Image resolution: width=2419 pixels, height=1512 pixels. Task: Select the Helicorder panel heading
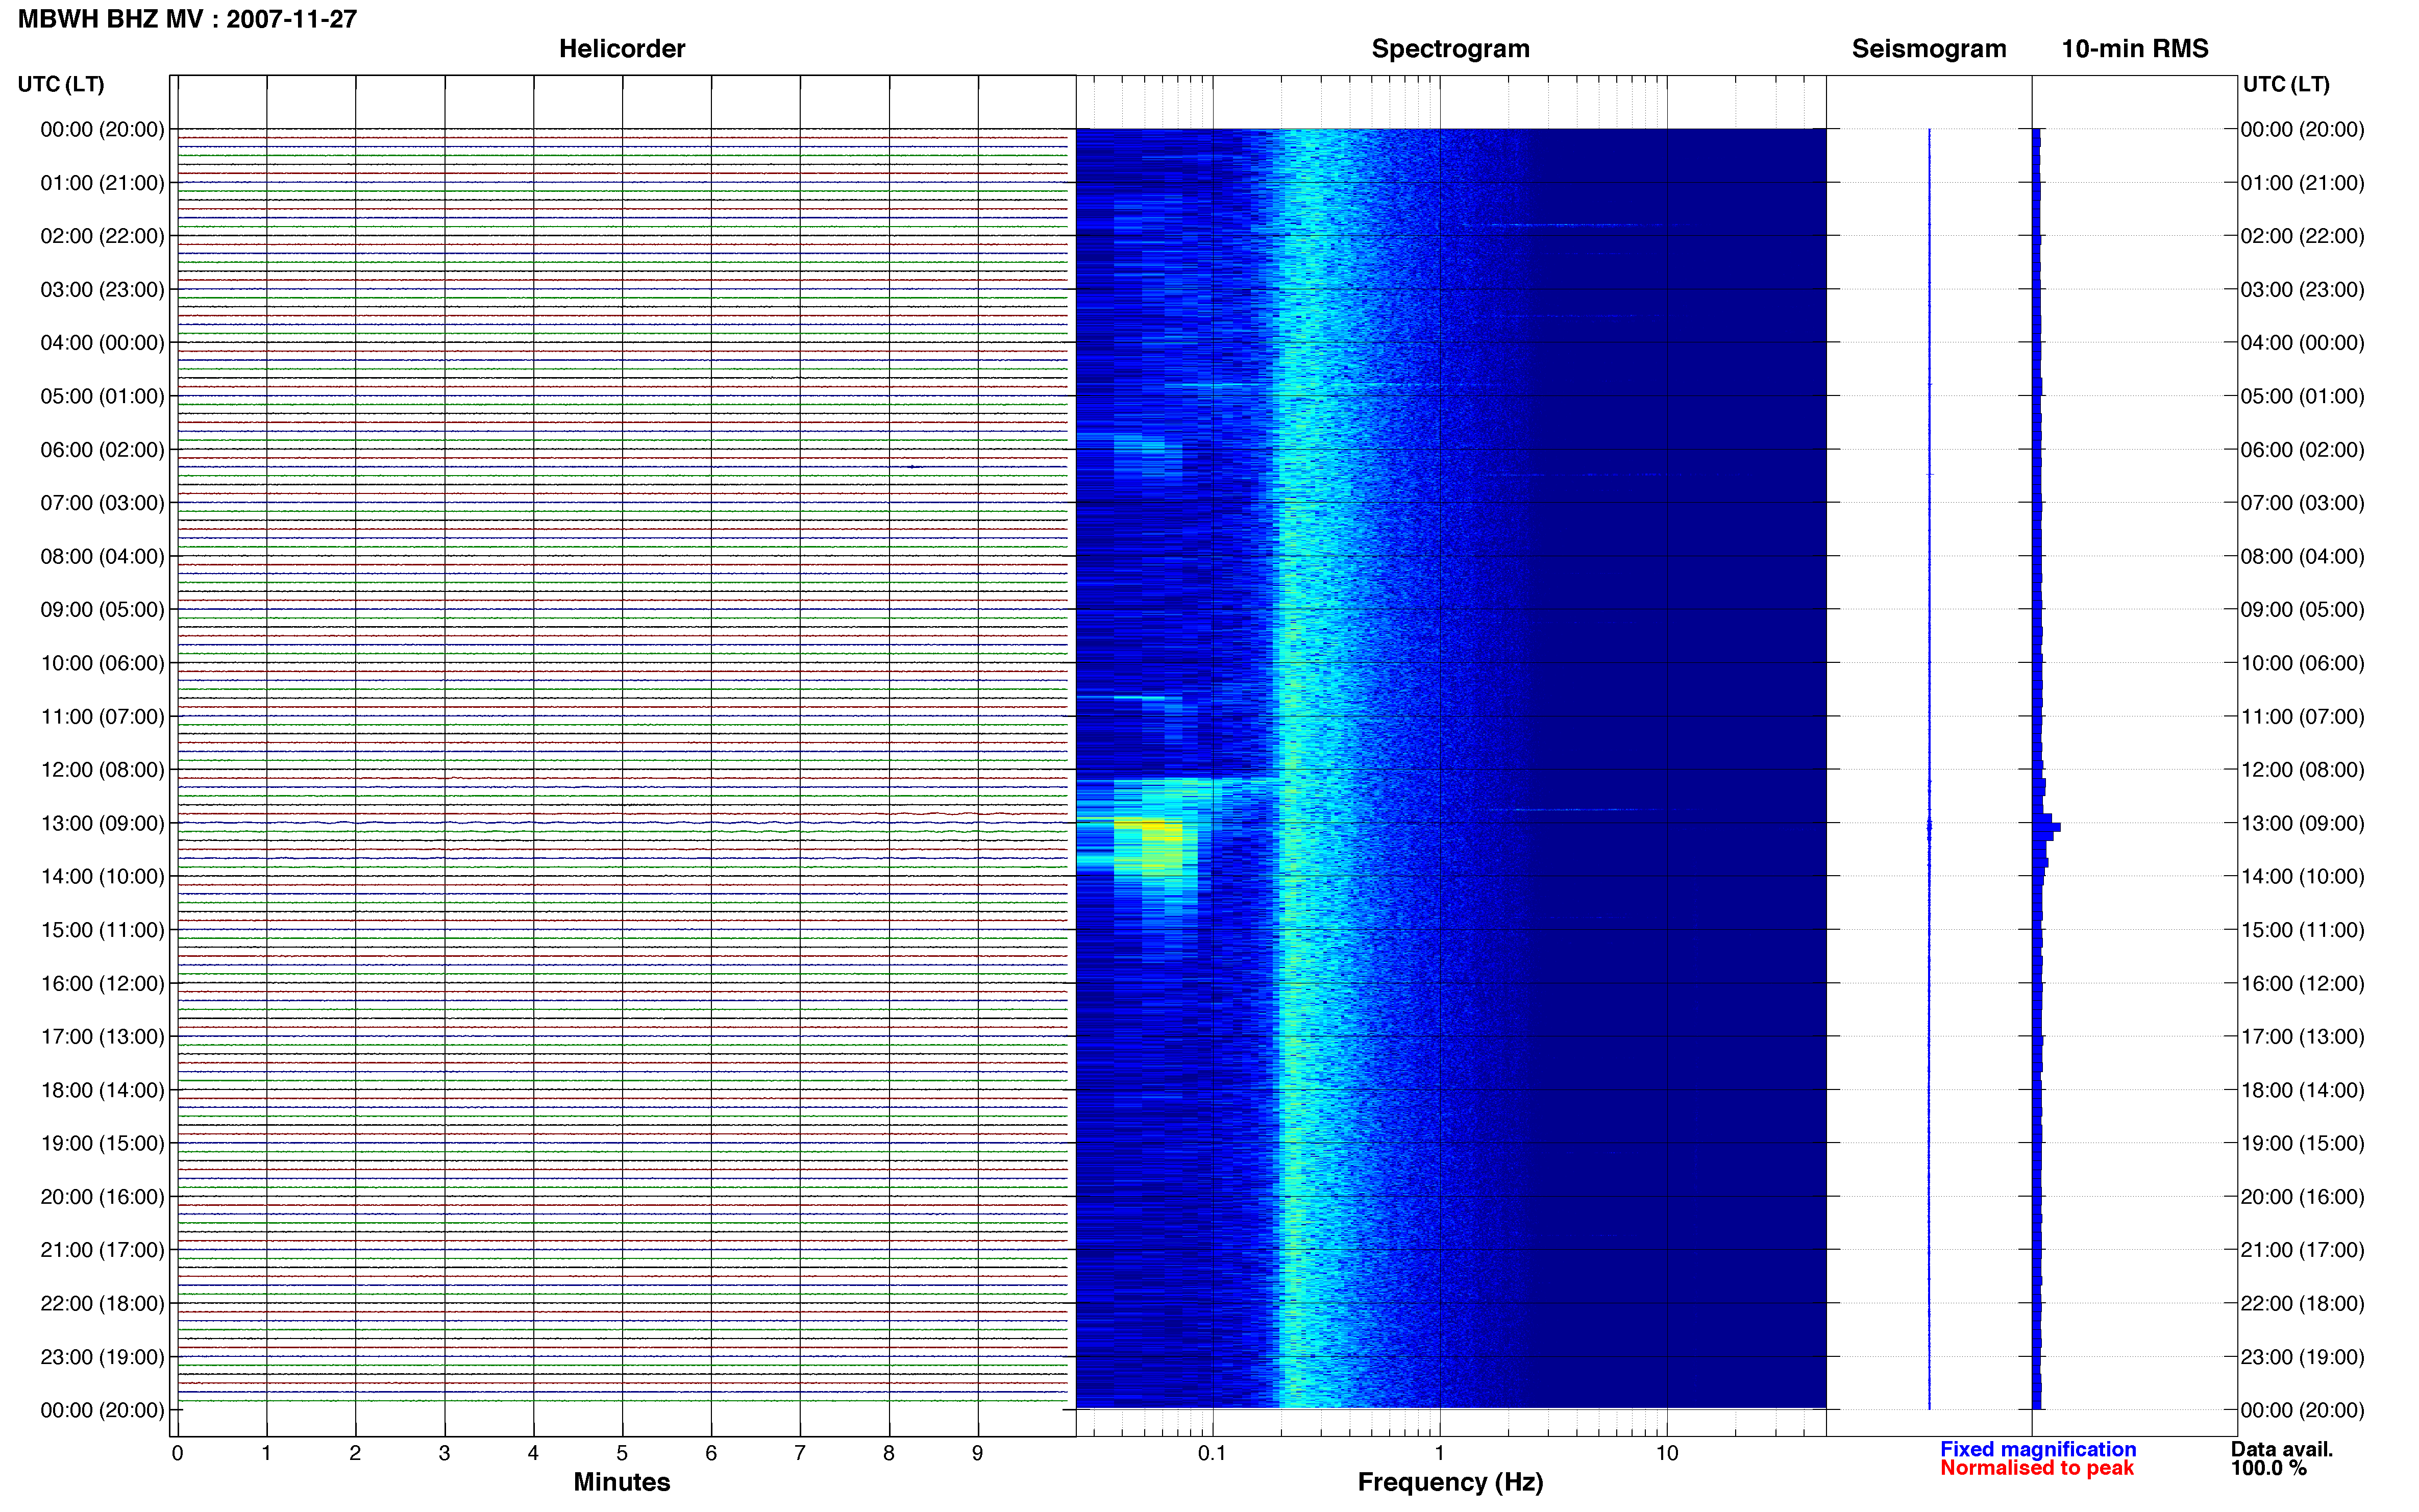pos(622,49)
